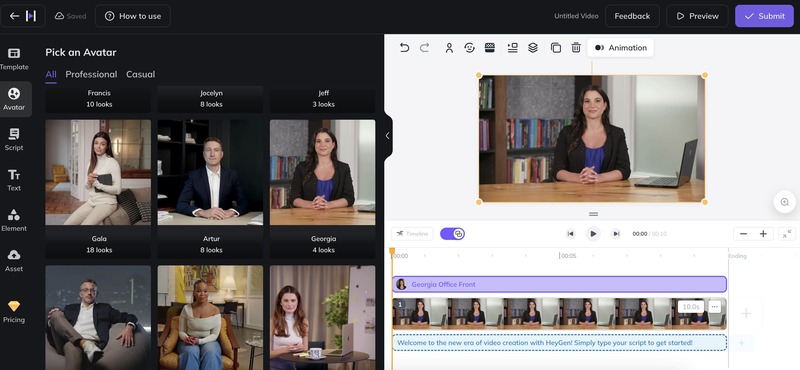
Task: Open the Animation options
Action: 620,48
